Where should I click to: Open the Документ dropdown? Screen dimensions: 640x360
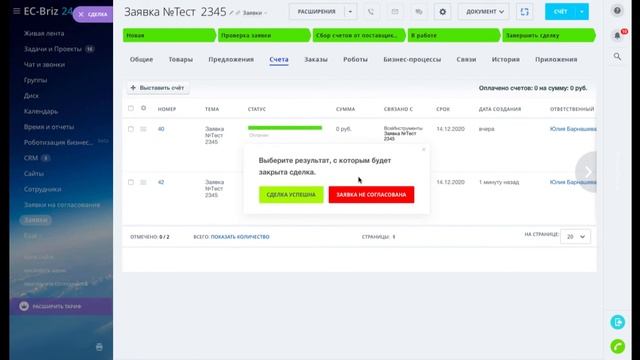coord(484,12)
